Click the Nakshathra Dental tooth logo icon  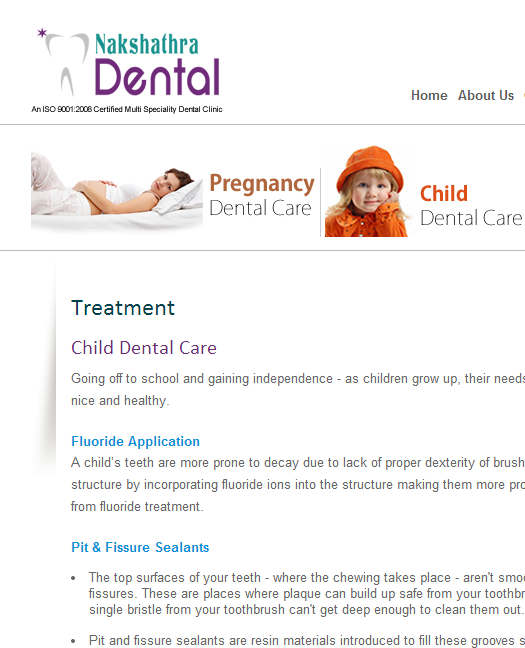pyautogui.click(x=65, y=64)
